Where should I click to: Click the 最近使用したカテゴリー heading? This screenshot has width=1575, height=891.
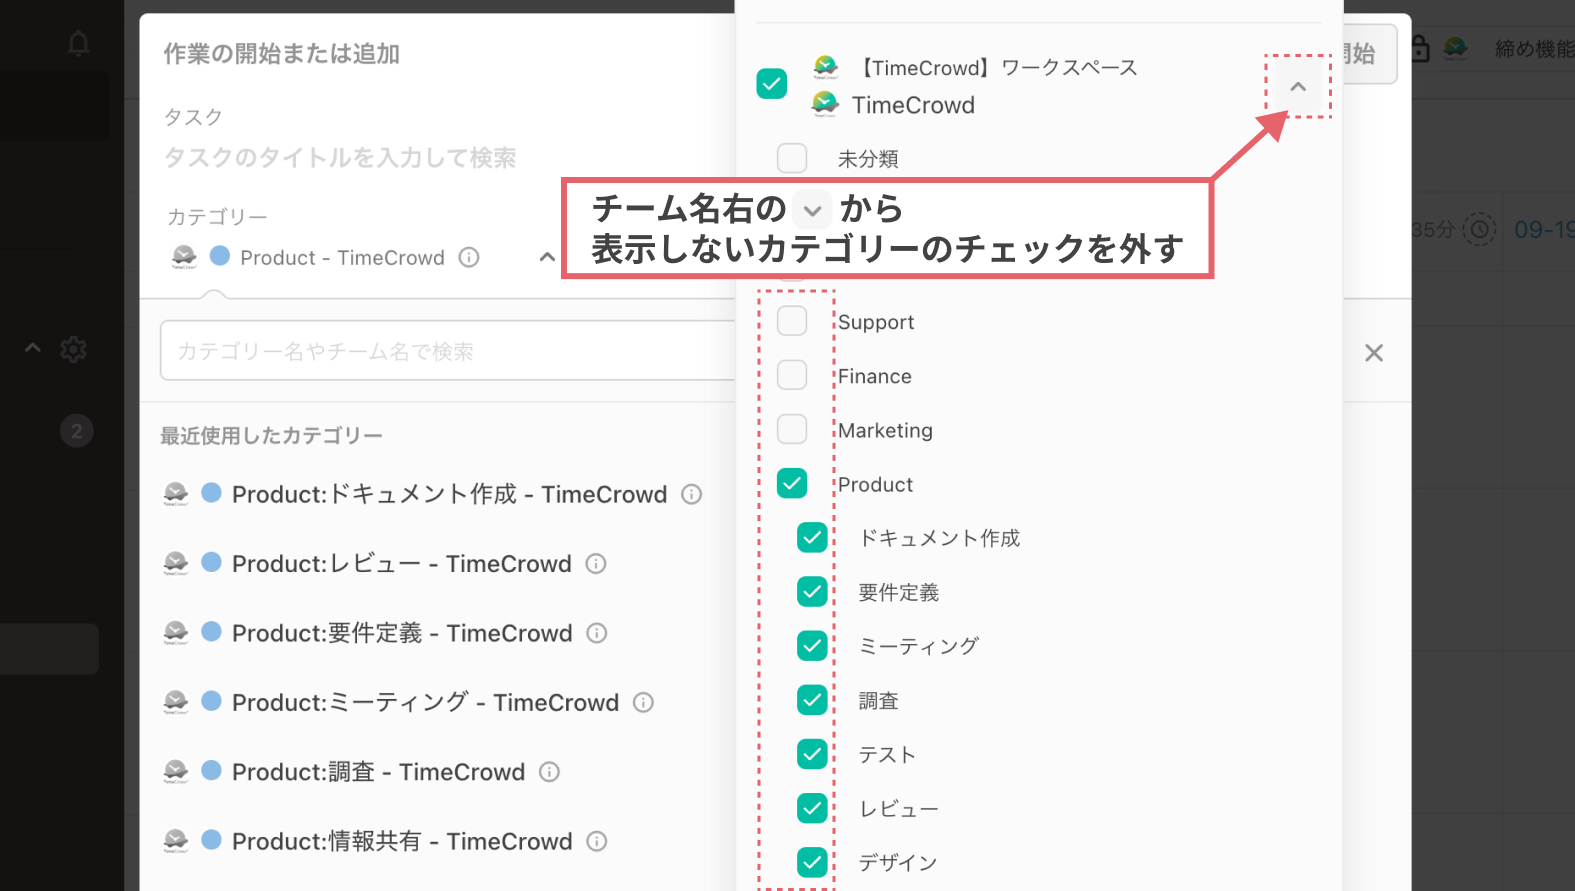coord(271,435)
